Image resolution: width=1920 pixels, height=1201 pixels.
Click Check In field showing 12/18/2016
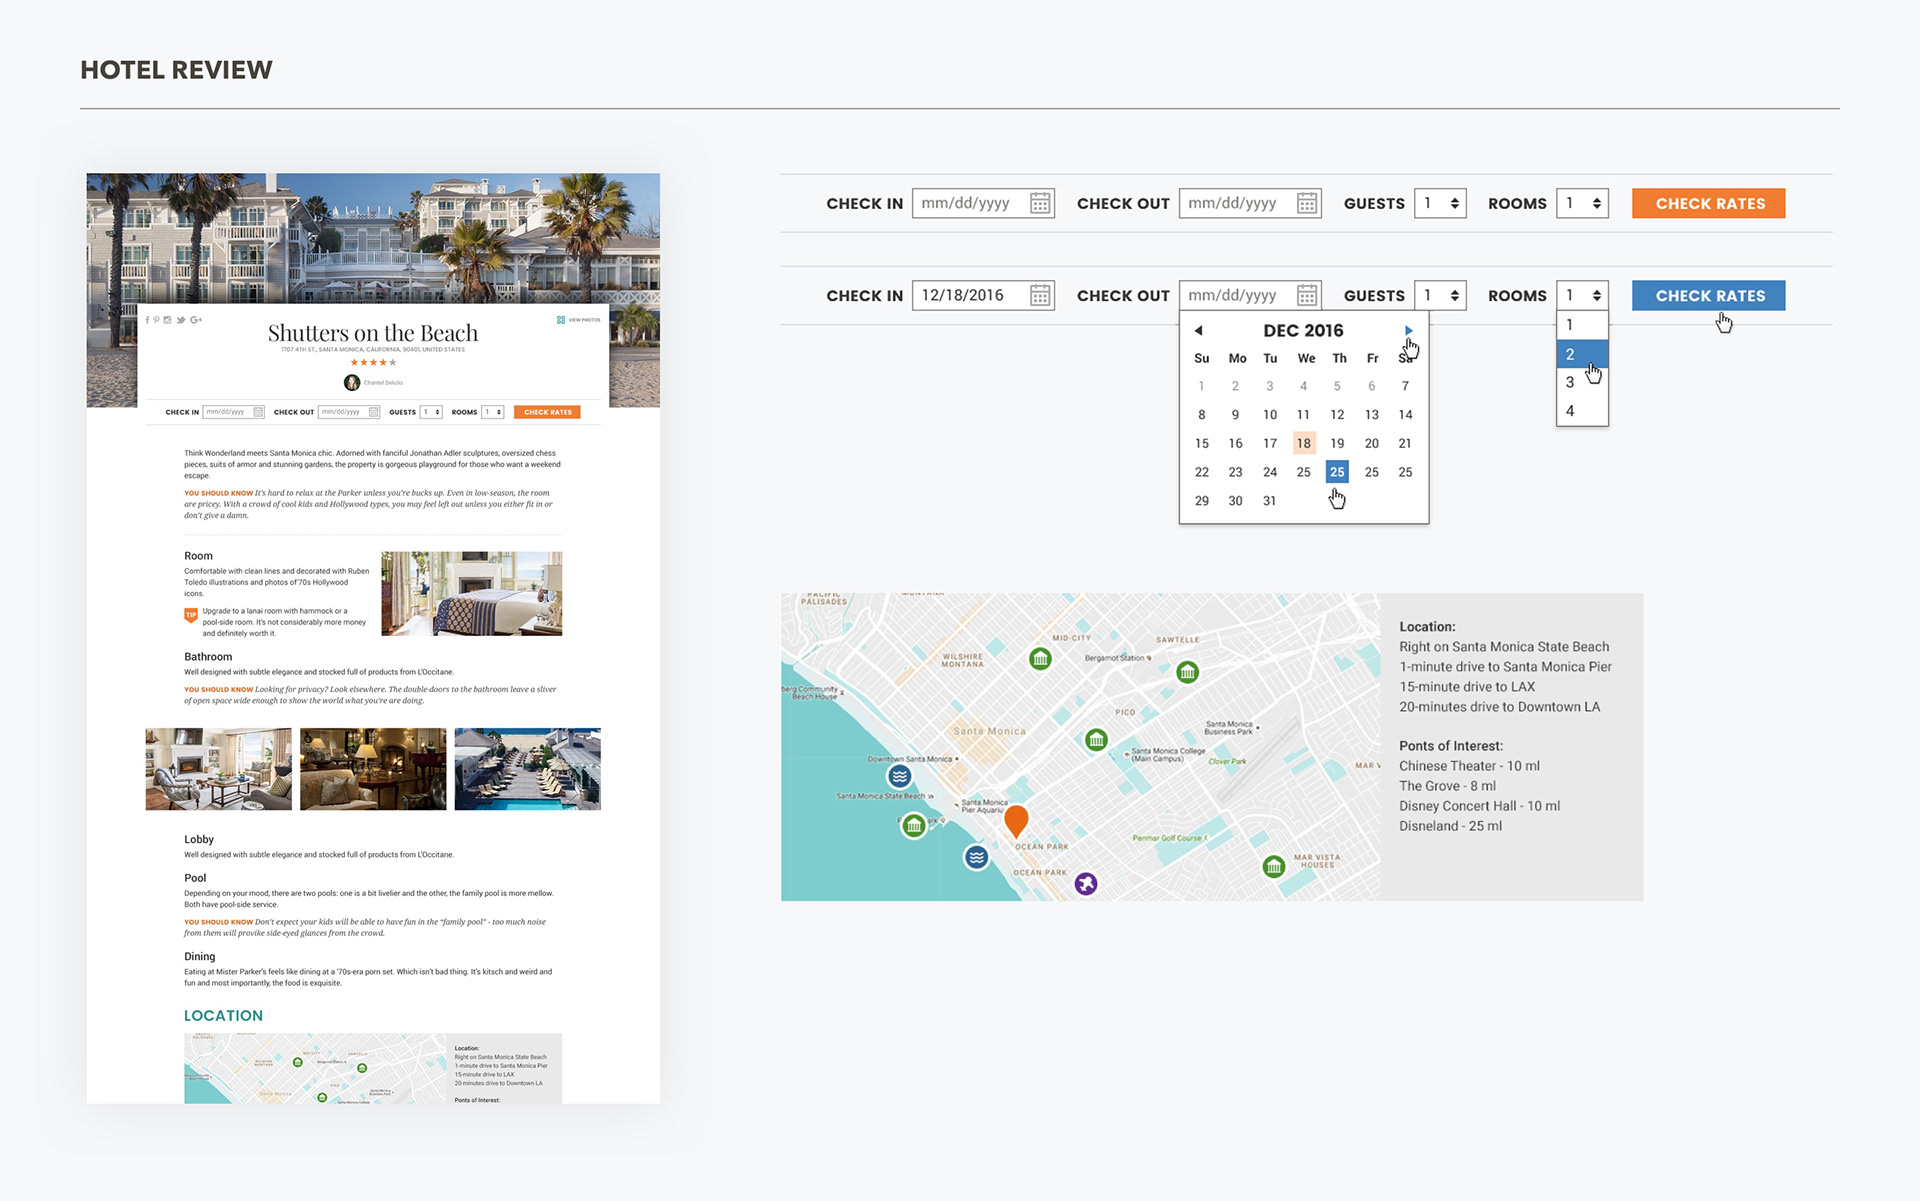[983, 295]
